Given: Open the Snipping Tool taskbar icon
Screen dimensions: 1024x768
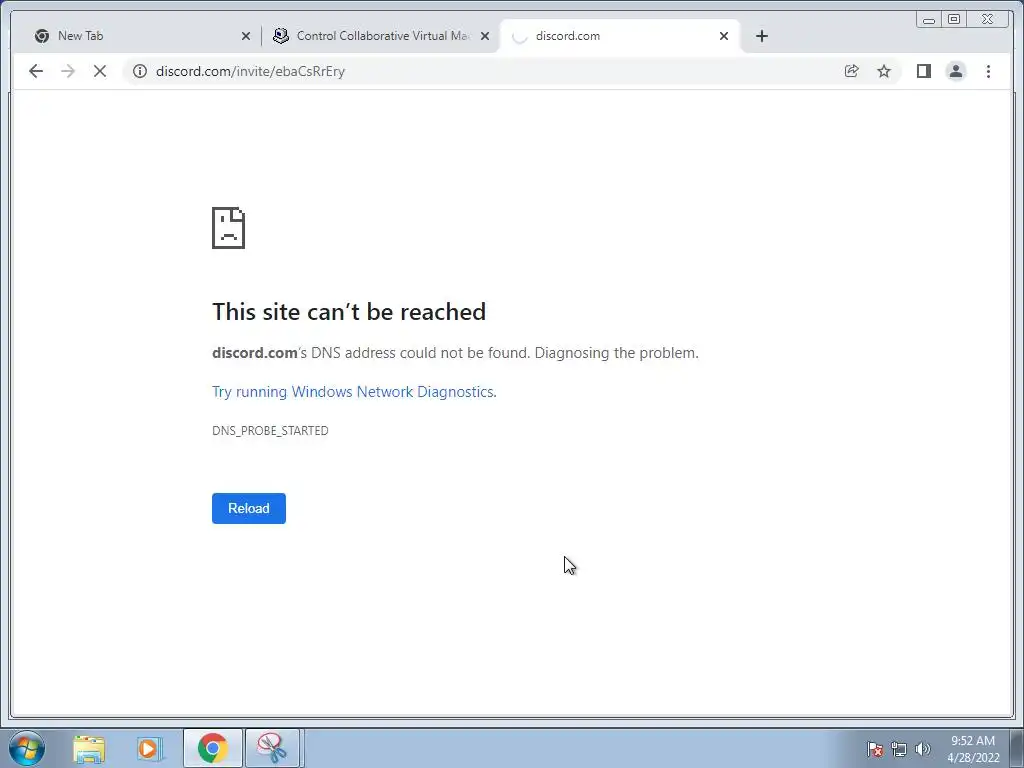Looking at the screenshot, I should pos(272,748).
